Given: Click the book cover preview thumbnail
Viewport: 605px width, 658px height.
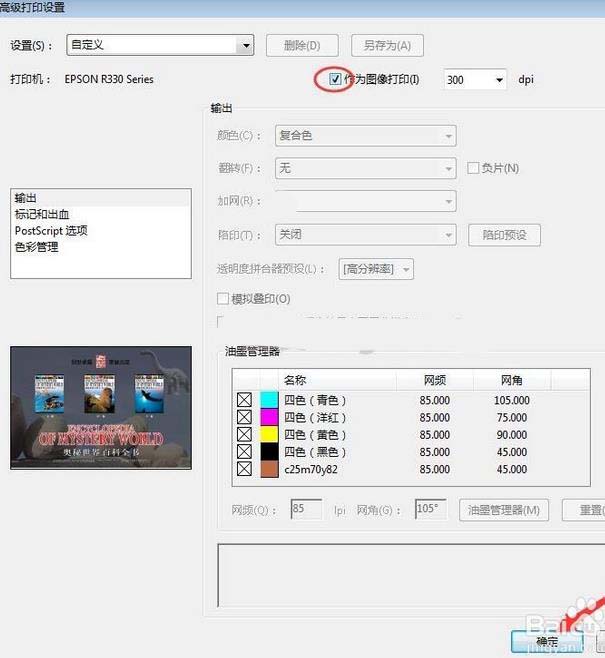Looking at the screenshot, I should (101, 407).
